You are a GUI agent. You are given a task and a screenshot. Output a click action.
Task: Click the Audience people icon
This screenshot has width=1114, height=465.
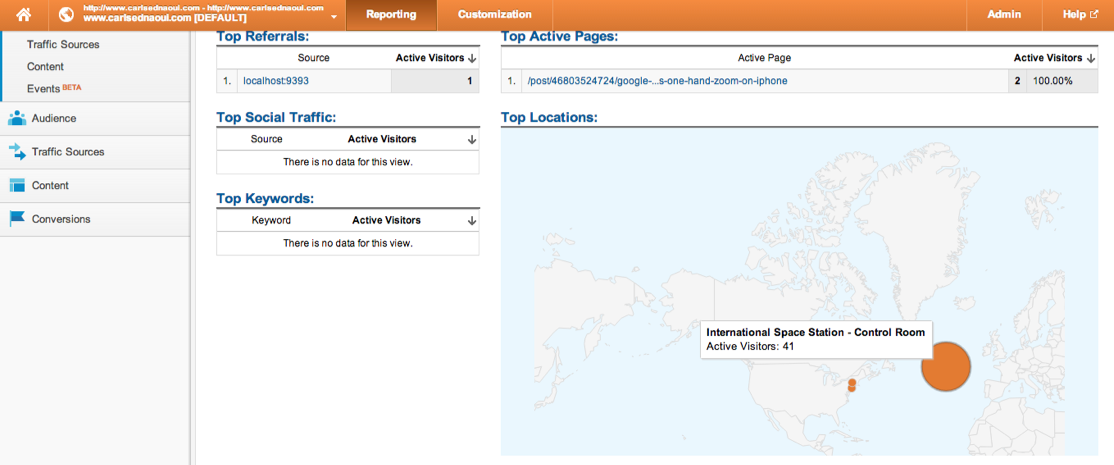pyautogui.click(x=16, y=118)
